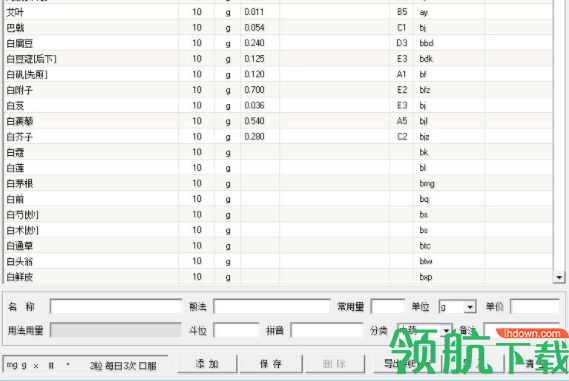This screenshot has height=381, width=569.
Task: Select the 白扁豆 row
Action: pos(278,43)
